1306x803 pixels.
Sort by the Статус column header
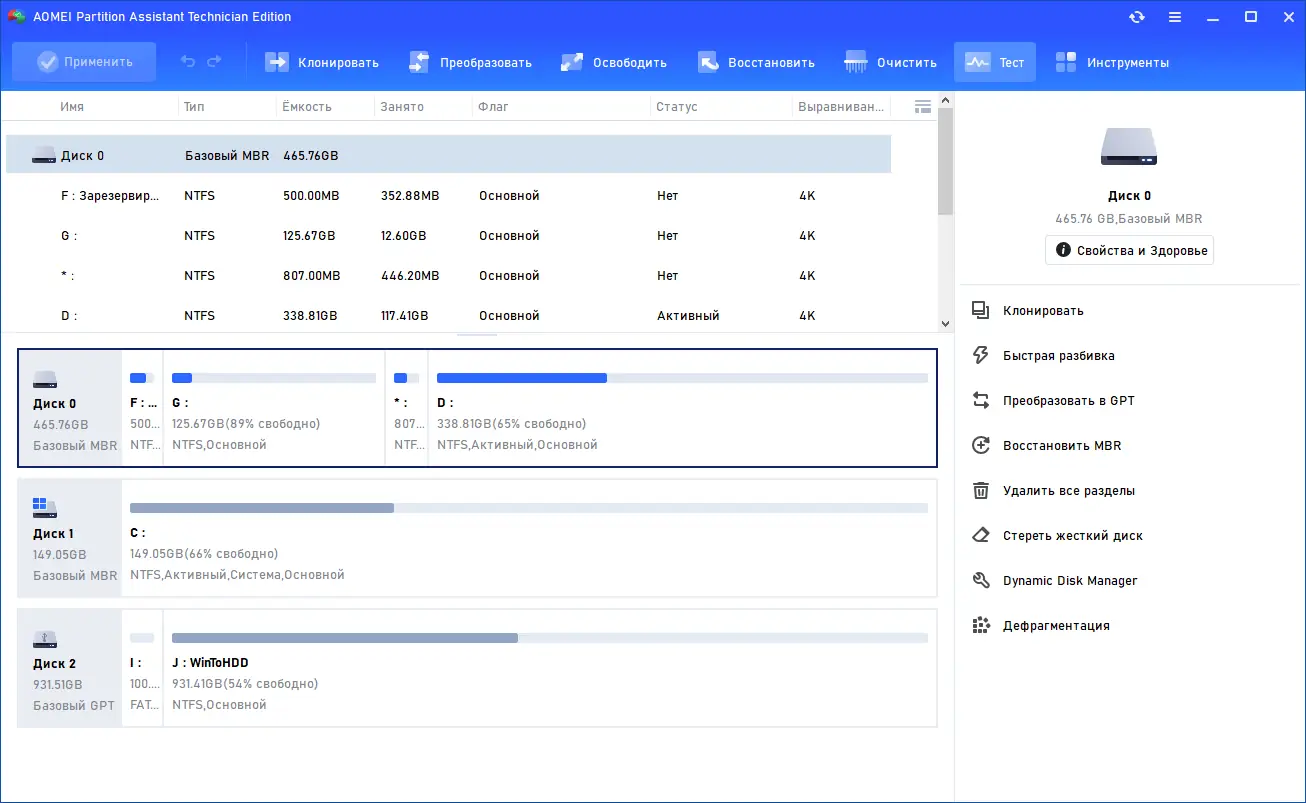click(x=677, y=106)
